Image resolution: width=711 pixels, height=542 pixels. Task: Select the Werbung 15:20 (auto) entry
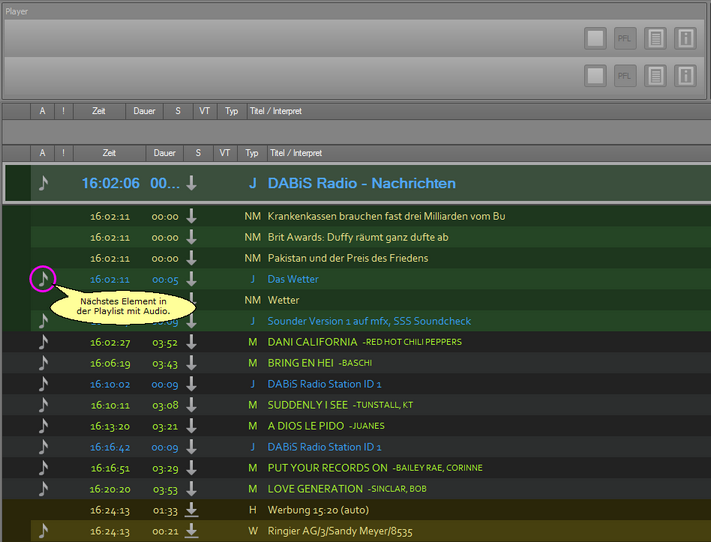point(318,510)
